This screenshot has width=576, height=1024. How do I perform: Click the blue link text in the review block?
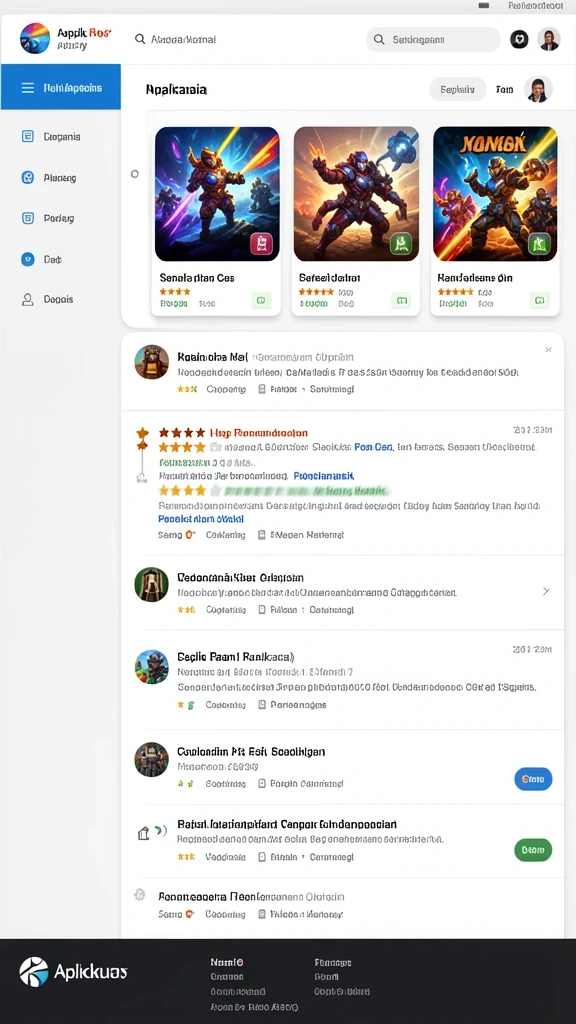tap(201, 519)
